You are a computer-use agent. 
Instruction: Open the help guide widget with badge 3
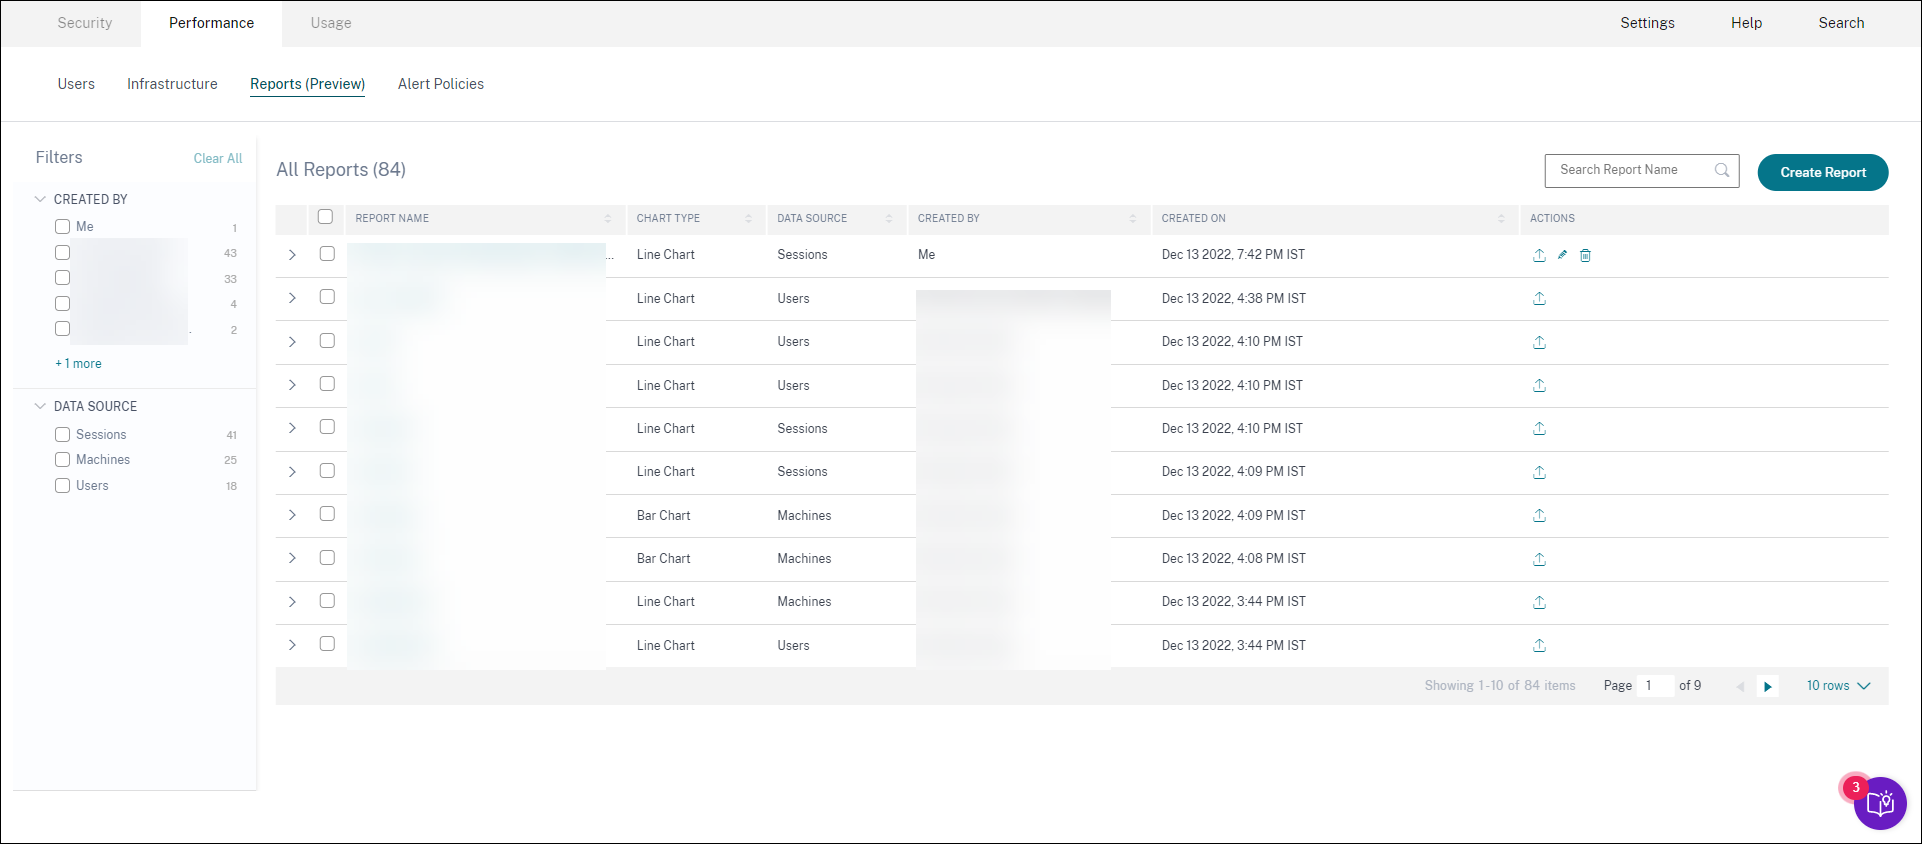[x=1879, y=803]
